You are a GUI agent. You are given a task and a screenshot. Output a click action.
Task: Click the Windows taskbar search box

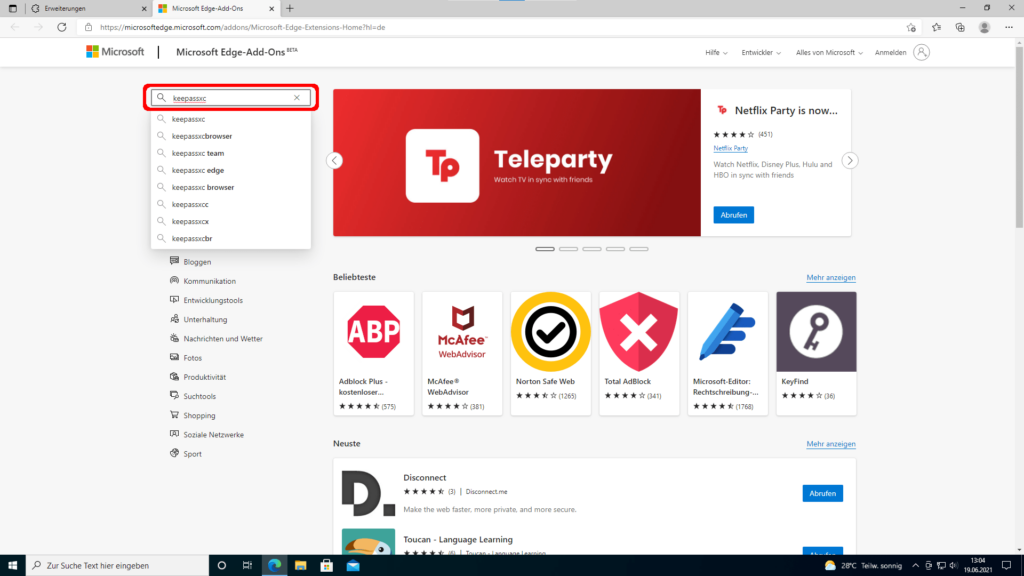118,566
